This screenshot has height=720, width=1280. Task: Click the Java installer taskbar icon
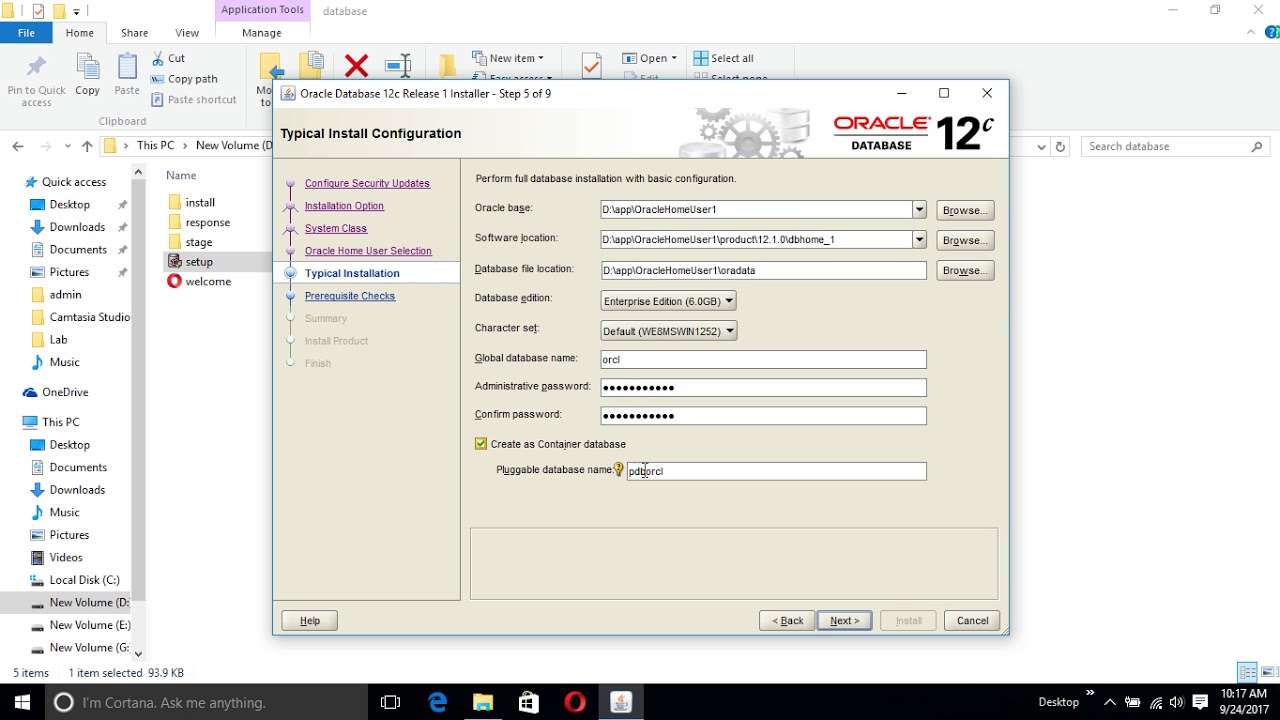pos(621,702)
